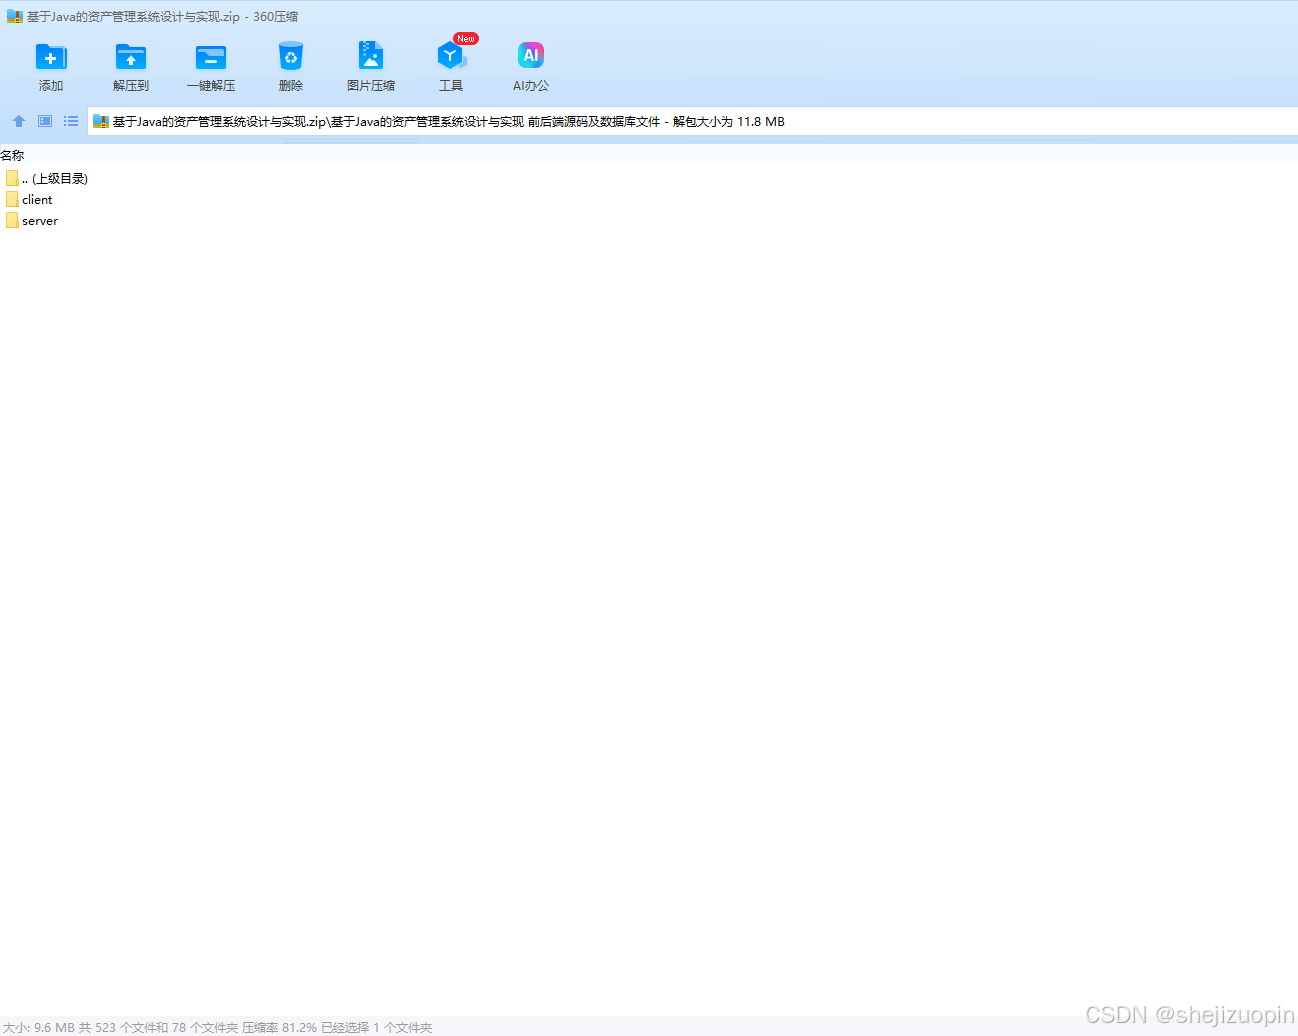Switch to list view mode
The width and height of the screenshot is (1298, 1036).
click(x=71, y=121)
